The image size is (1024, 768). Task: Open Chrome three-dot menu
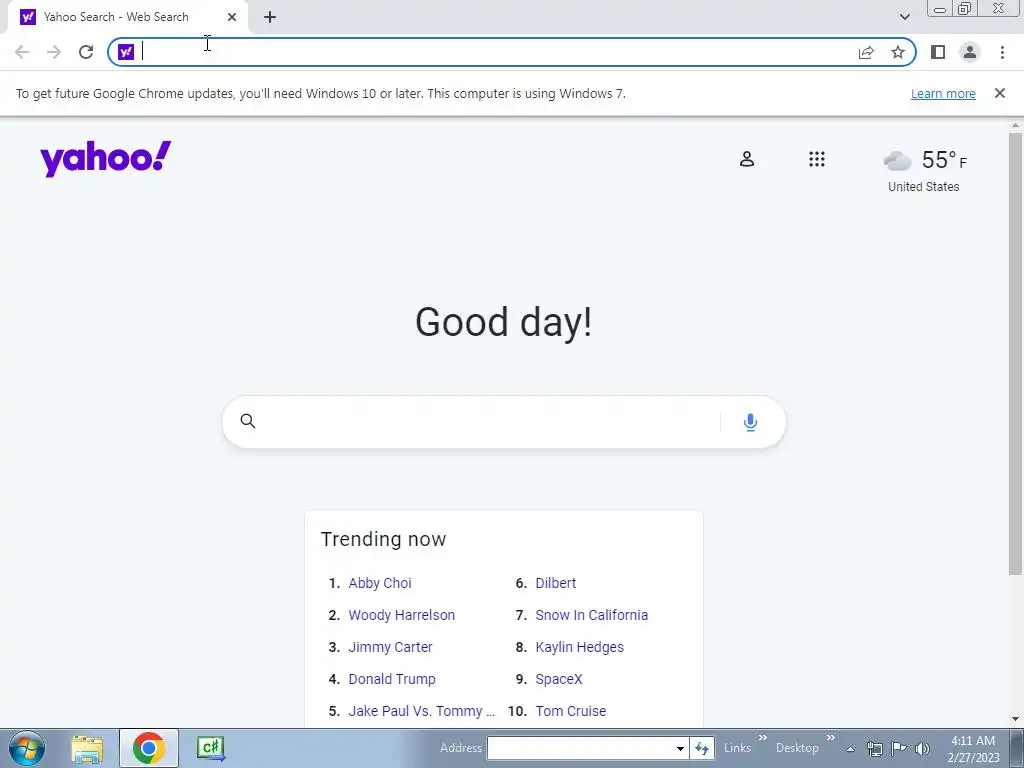1002,52
